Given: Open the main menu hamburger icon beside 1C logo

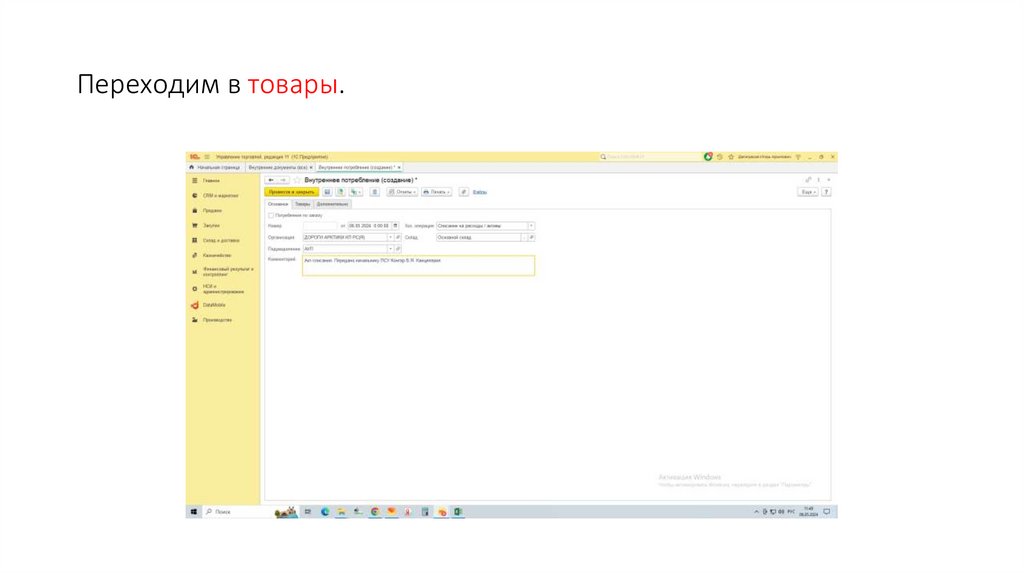Looking at the screenshot, I should (x=207, y=157).
